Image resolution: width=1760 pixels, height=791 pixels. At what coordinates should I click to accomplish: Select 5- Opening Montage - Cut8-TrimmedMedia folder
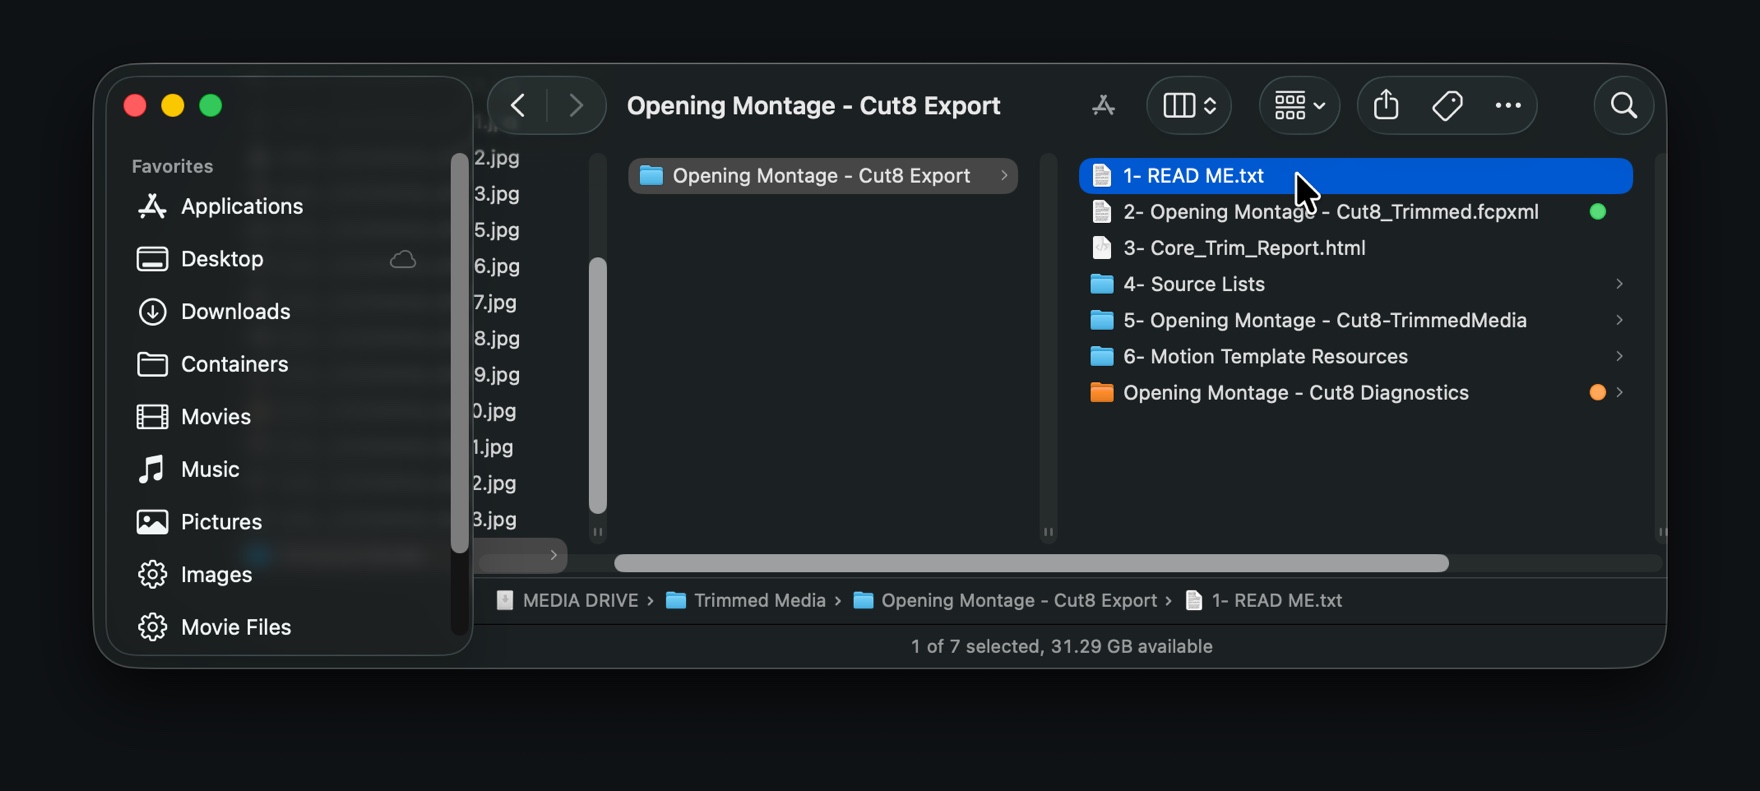[x=1356, y=320]
